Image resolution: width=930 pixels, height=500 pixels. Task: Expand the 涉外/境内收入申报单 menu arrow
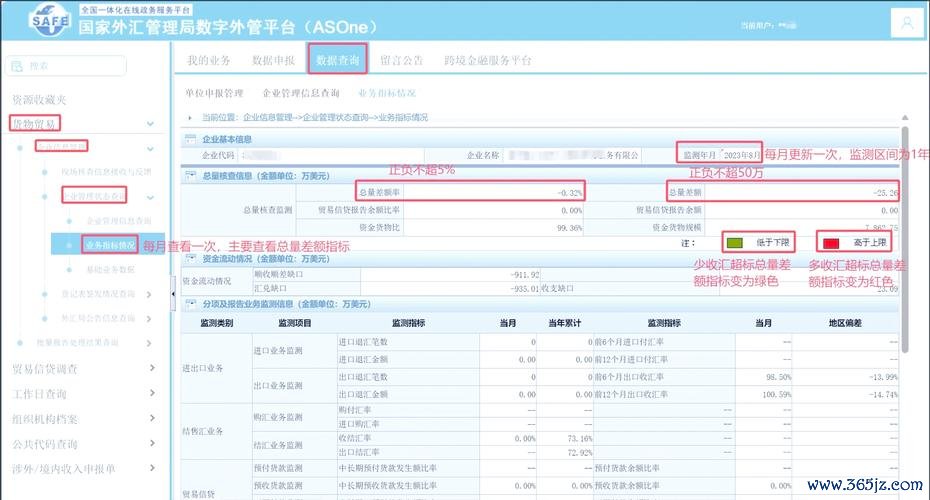point(152,468)
